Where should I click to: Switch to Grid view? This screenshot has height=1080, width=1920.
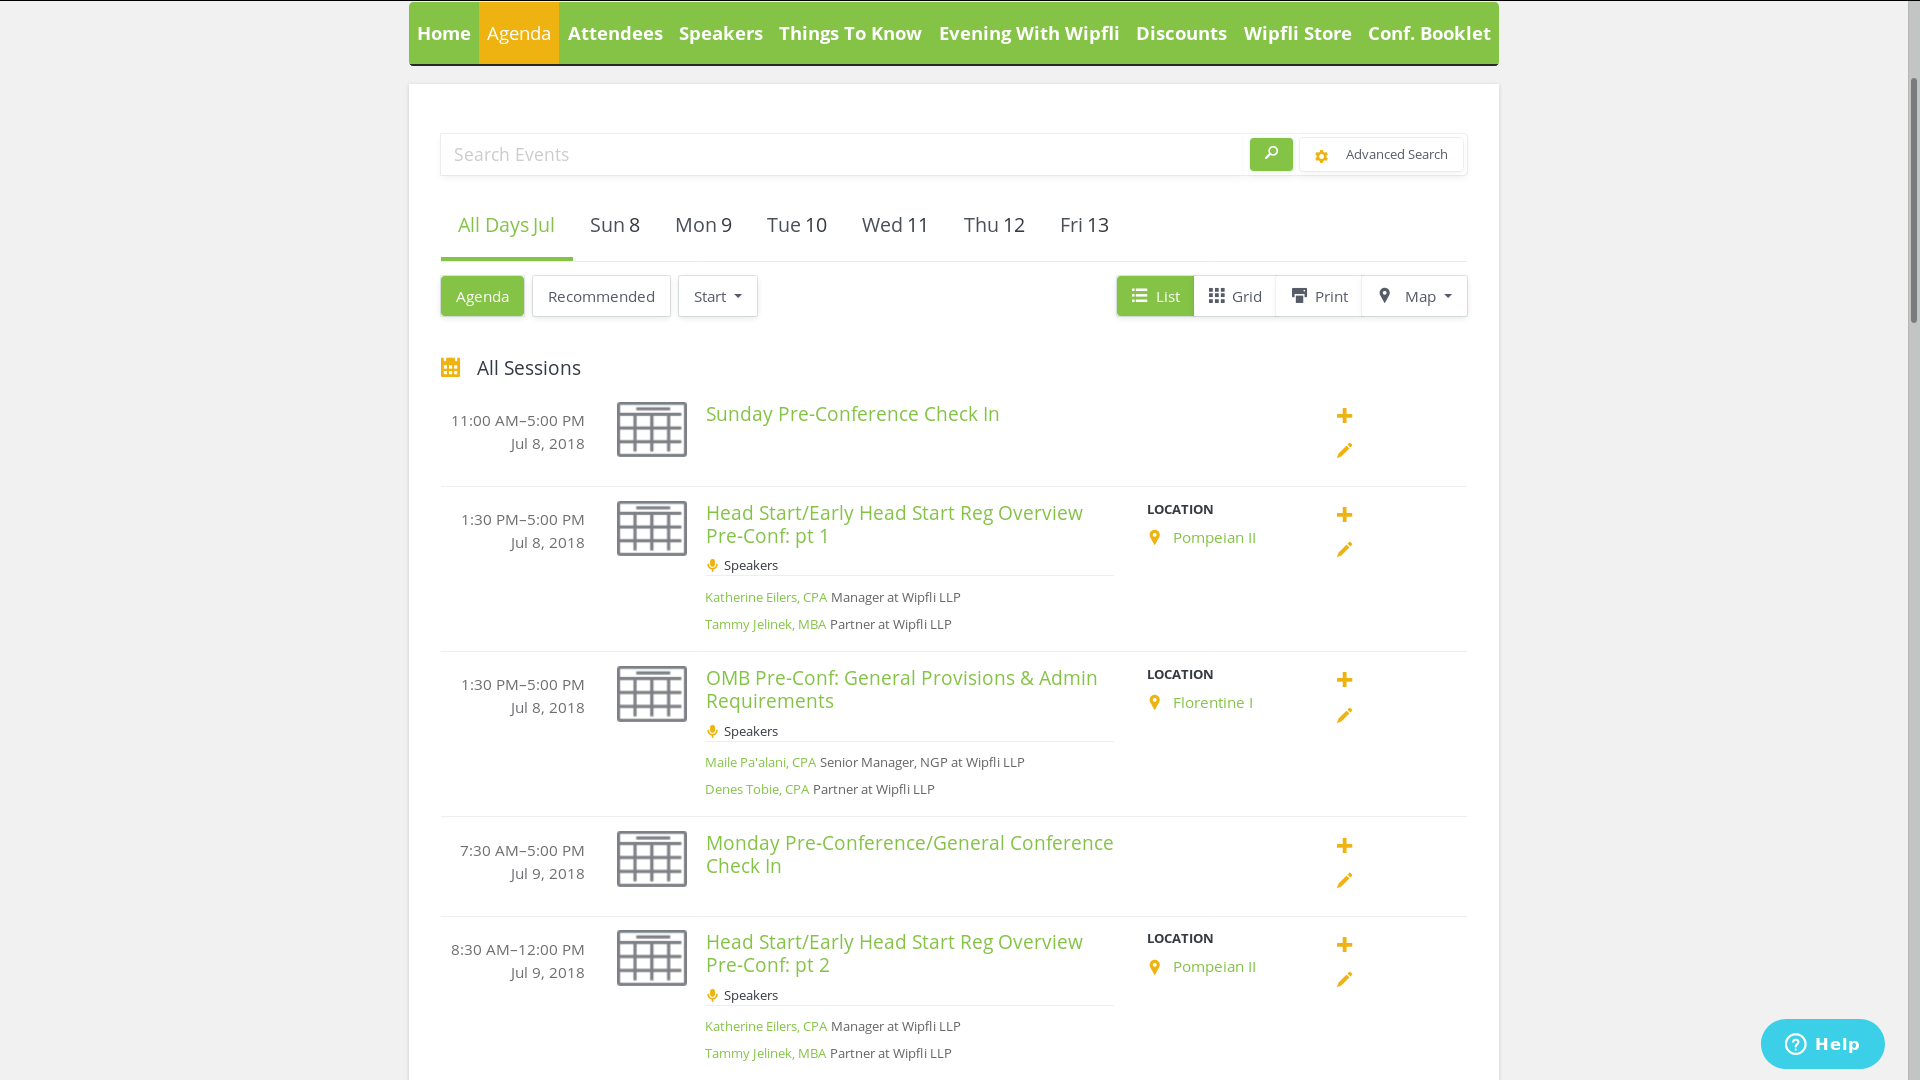1235,296
